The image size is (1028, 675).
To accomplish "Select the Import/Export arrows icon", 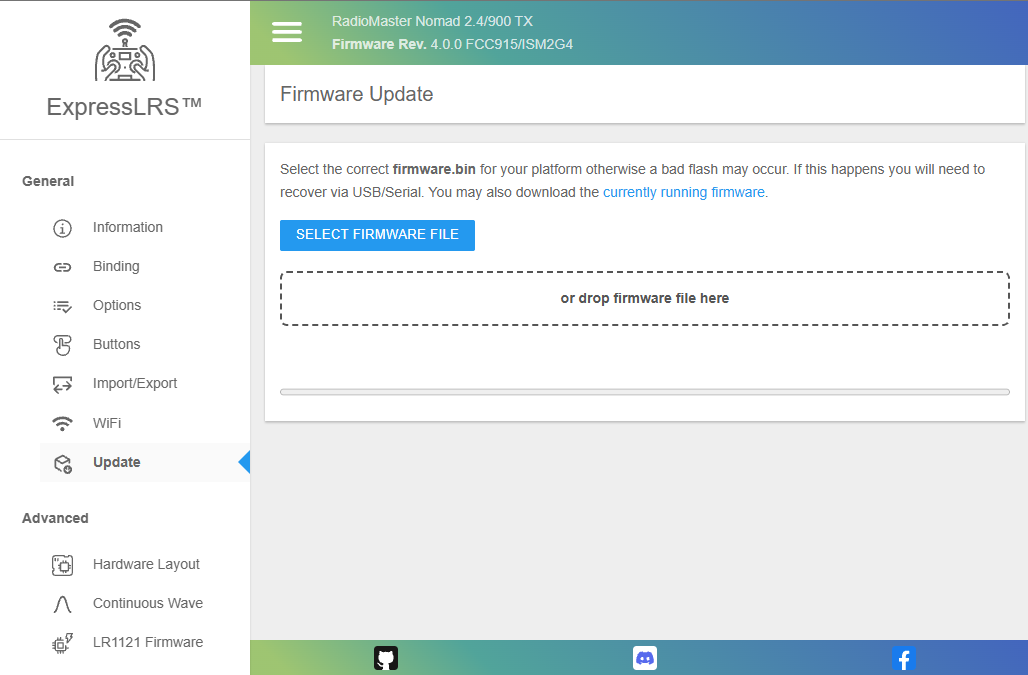I will tap(62, 384).
